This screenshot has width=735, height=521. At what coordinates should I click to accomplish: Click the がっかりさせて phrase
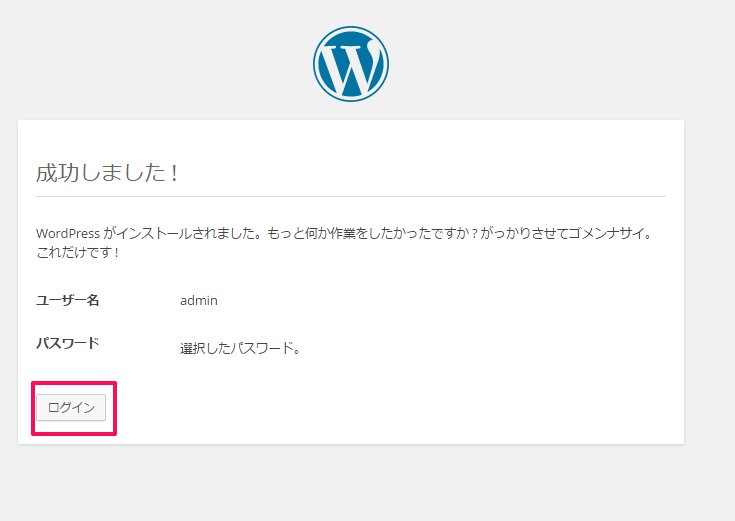(523, 233)
